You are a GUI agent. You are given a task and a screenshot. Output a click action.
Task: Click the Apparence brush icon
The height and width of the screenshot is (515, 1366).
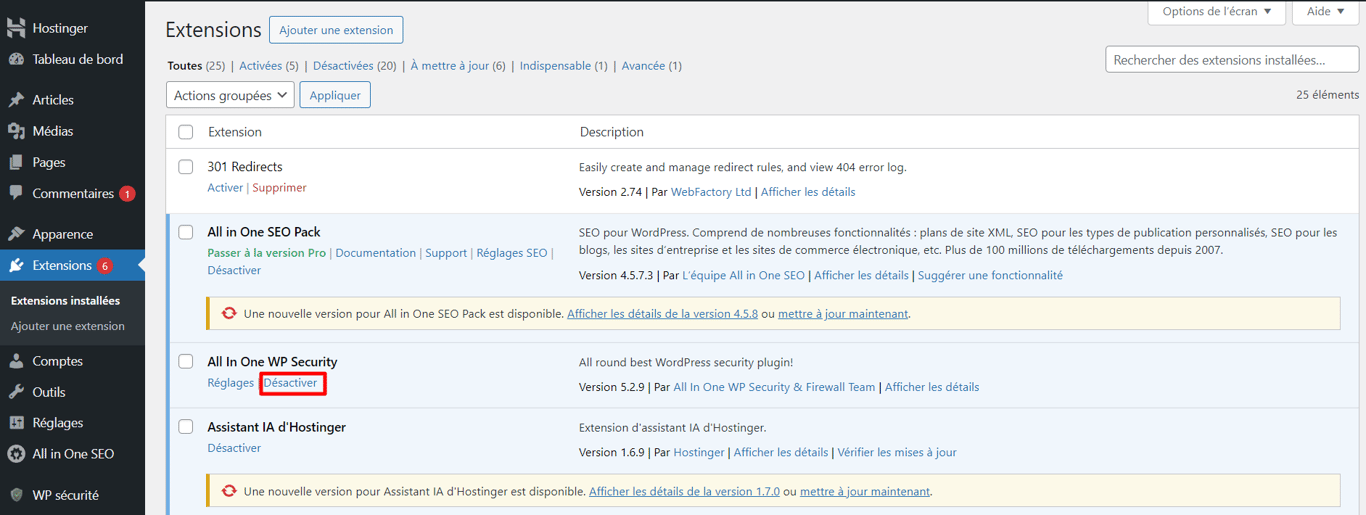coord(16,234)
